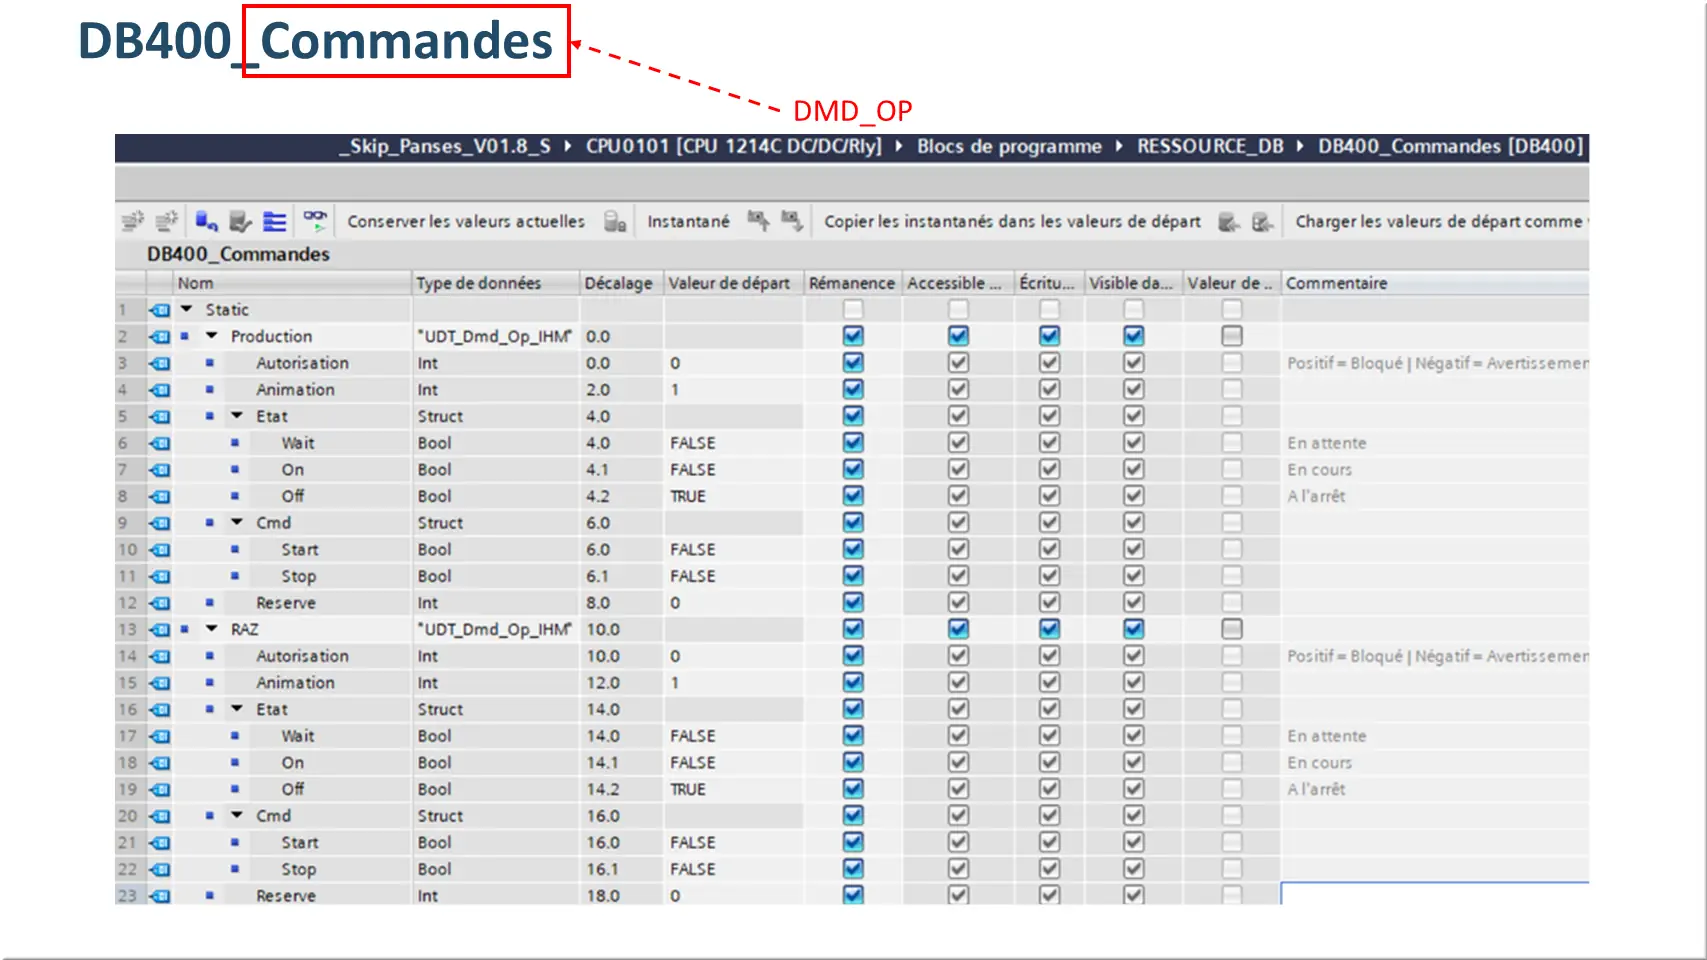Click first snapshot copy icon after Instantané
1707x960 pixels.
758,221
